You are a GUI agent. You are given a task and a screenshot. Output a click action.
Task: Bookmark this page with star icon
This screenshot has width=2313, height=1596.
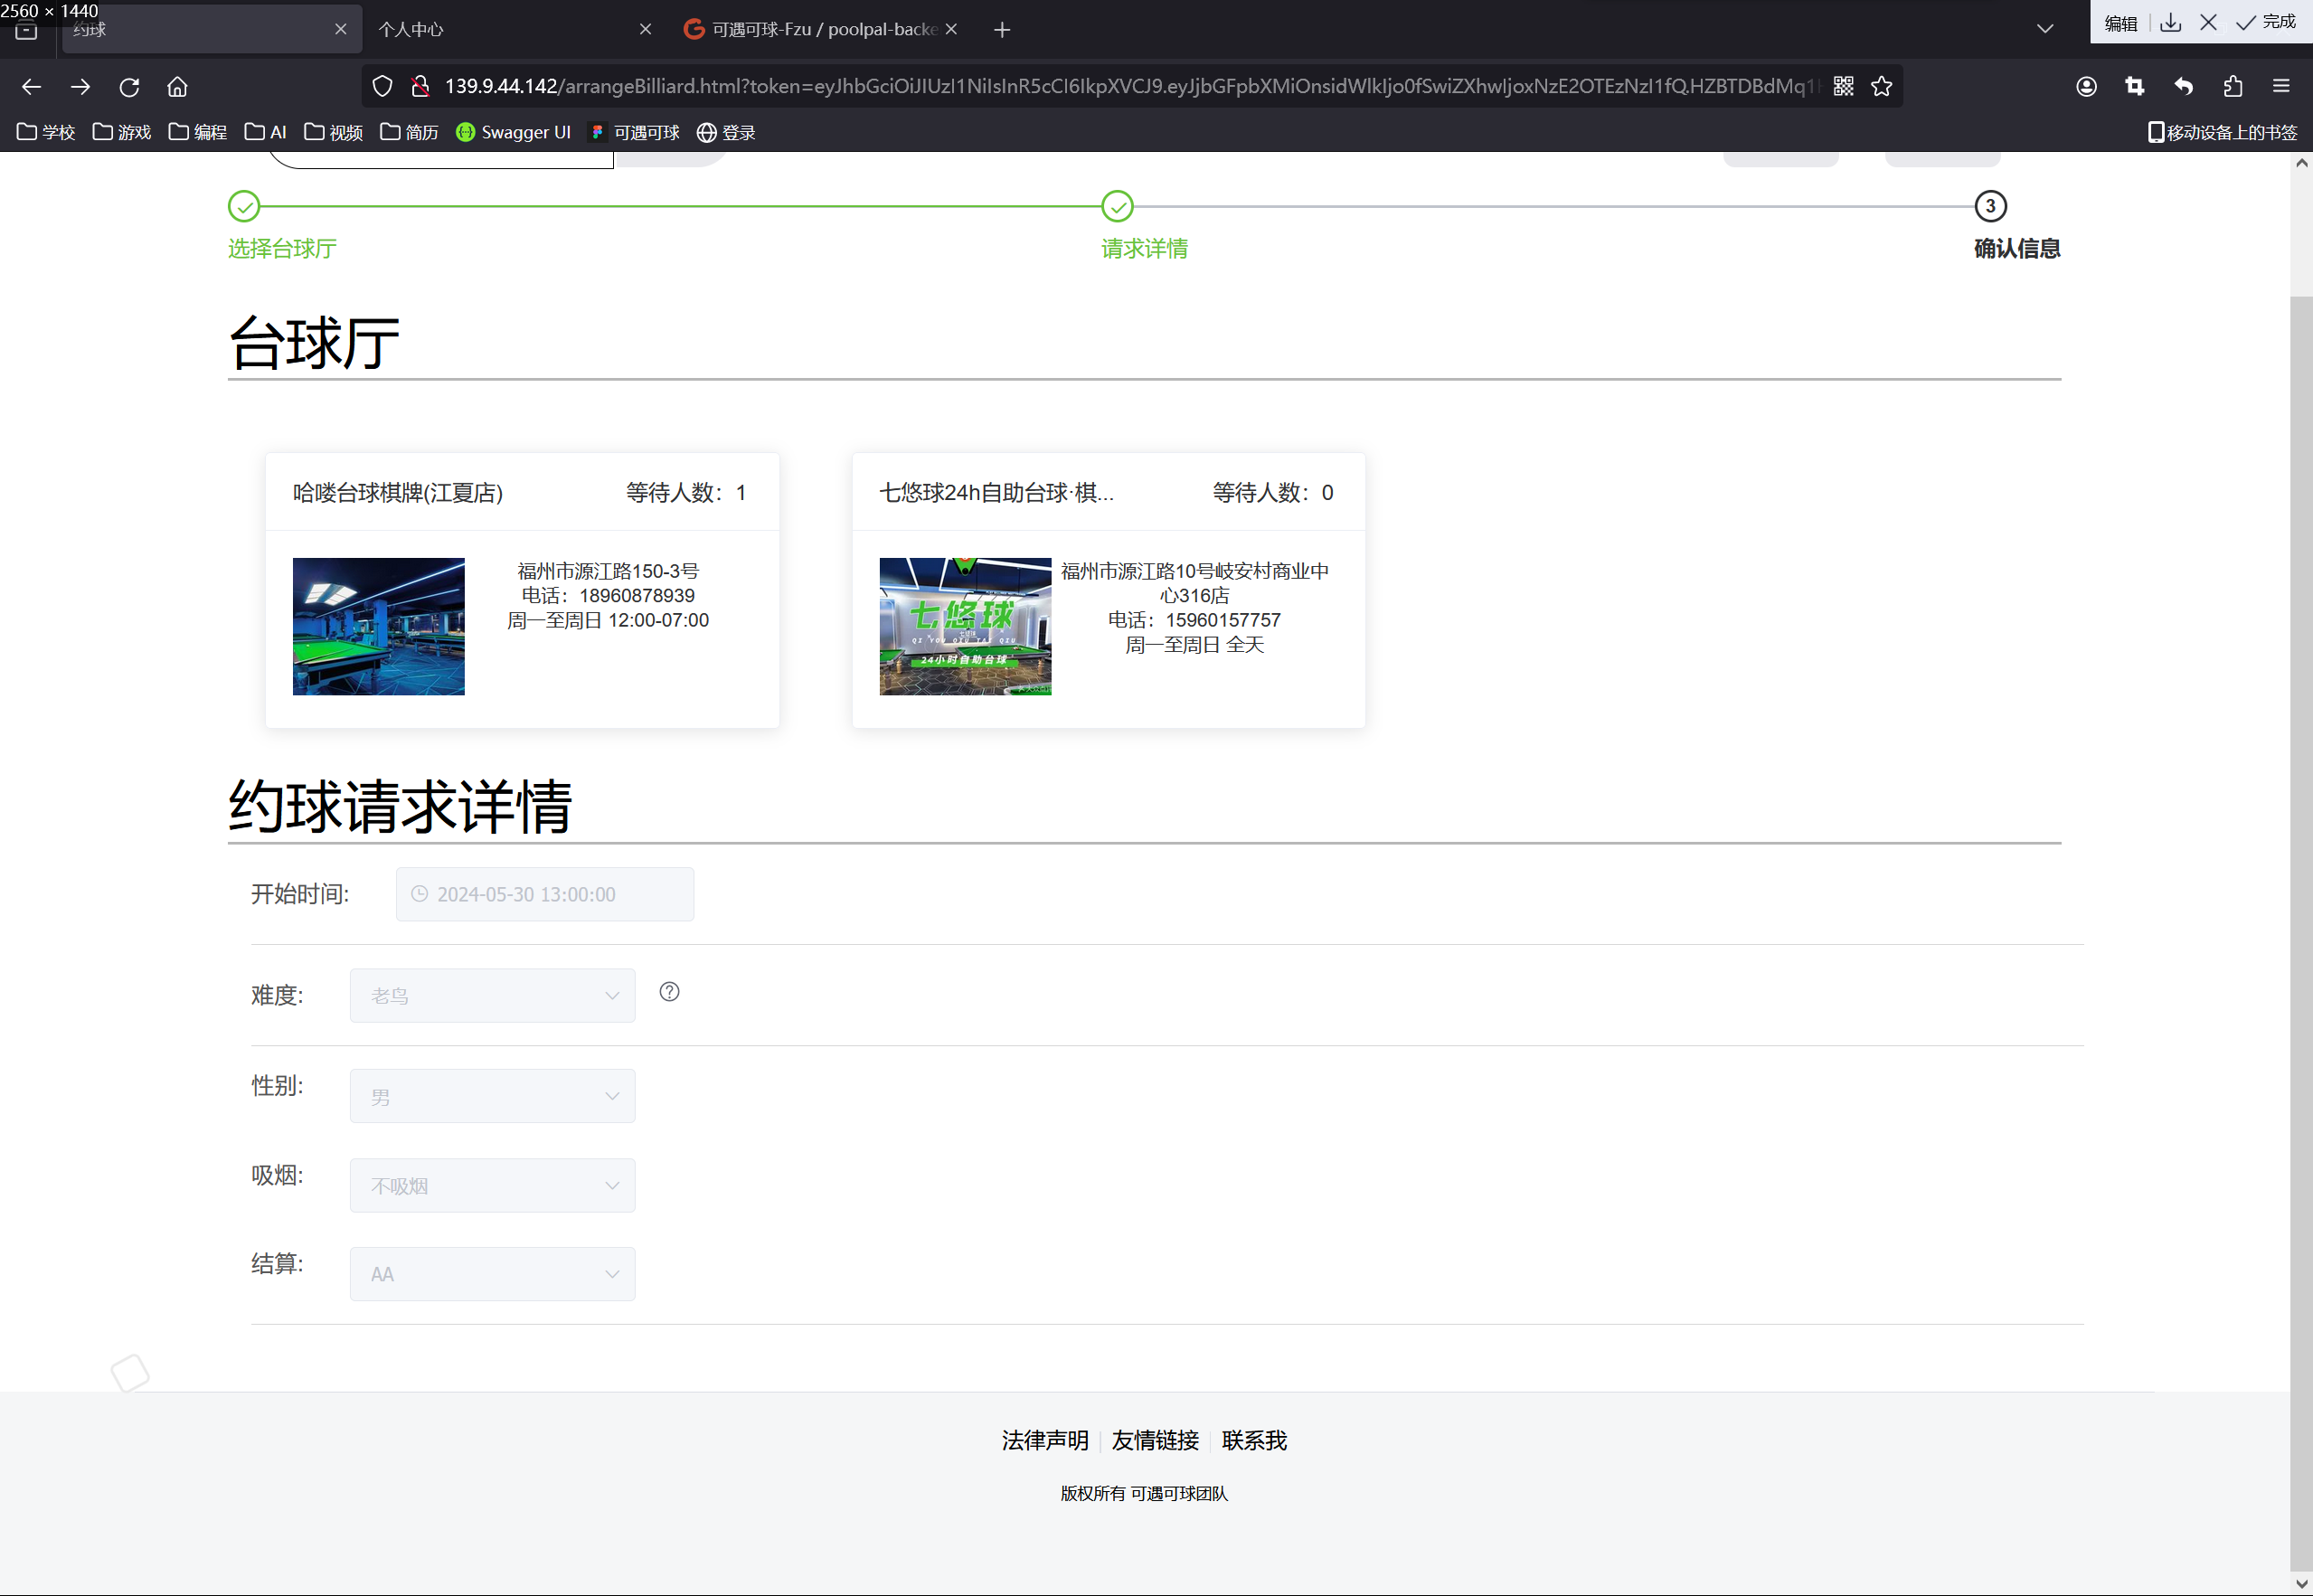pyautogui.click(x=1881, y=86)
